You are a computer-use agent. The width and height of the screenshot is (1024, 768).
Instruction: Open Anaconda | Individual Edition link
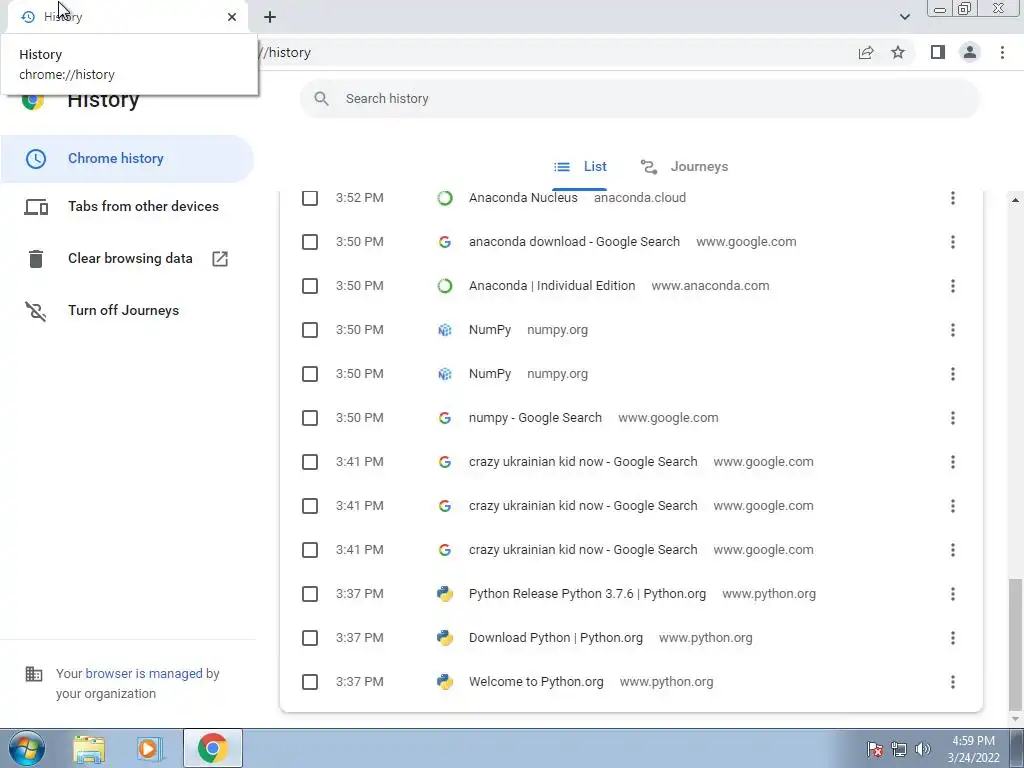coord(552,286)
